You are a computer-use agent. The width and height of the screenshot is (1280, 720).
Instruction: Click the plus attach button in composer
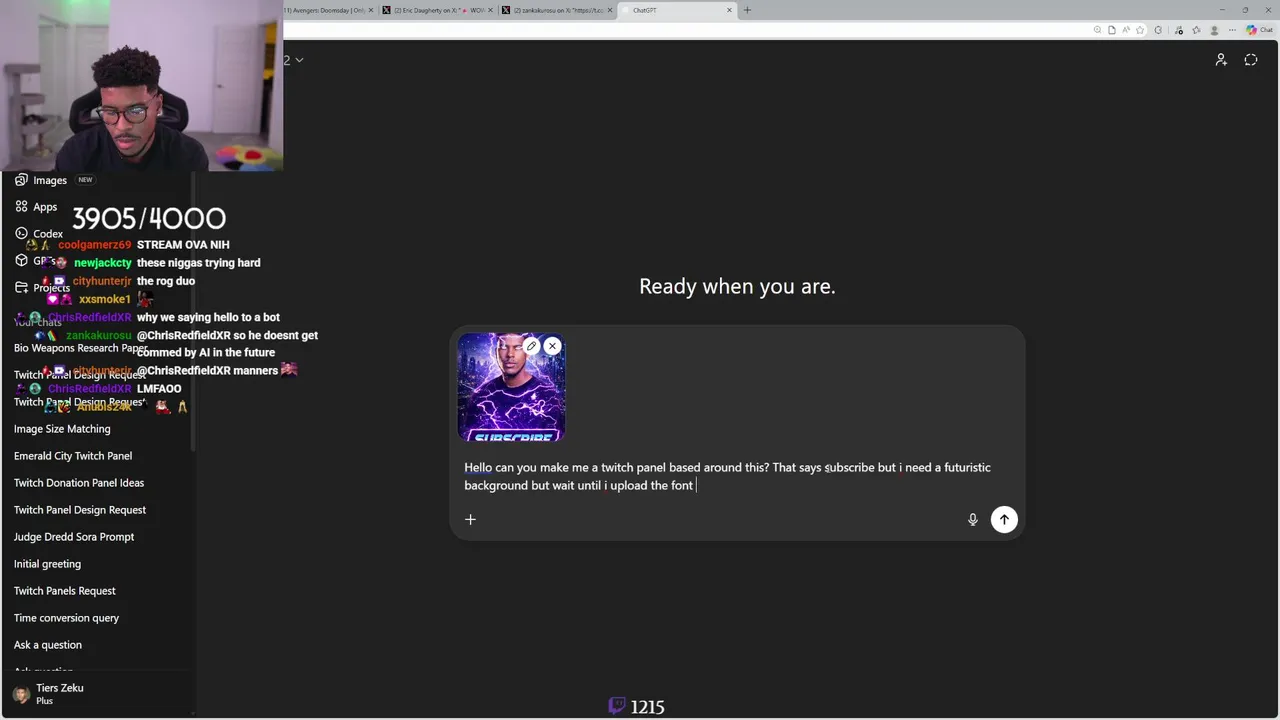470,519
